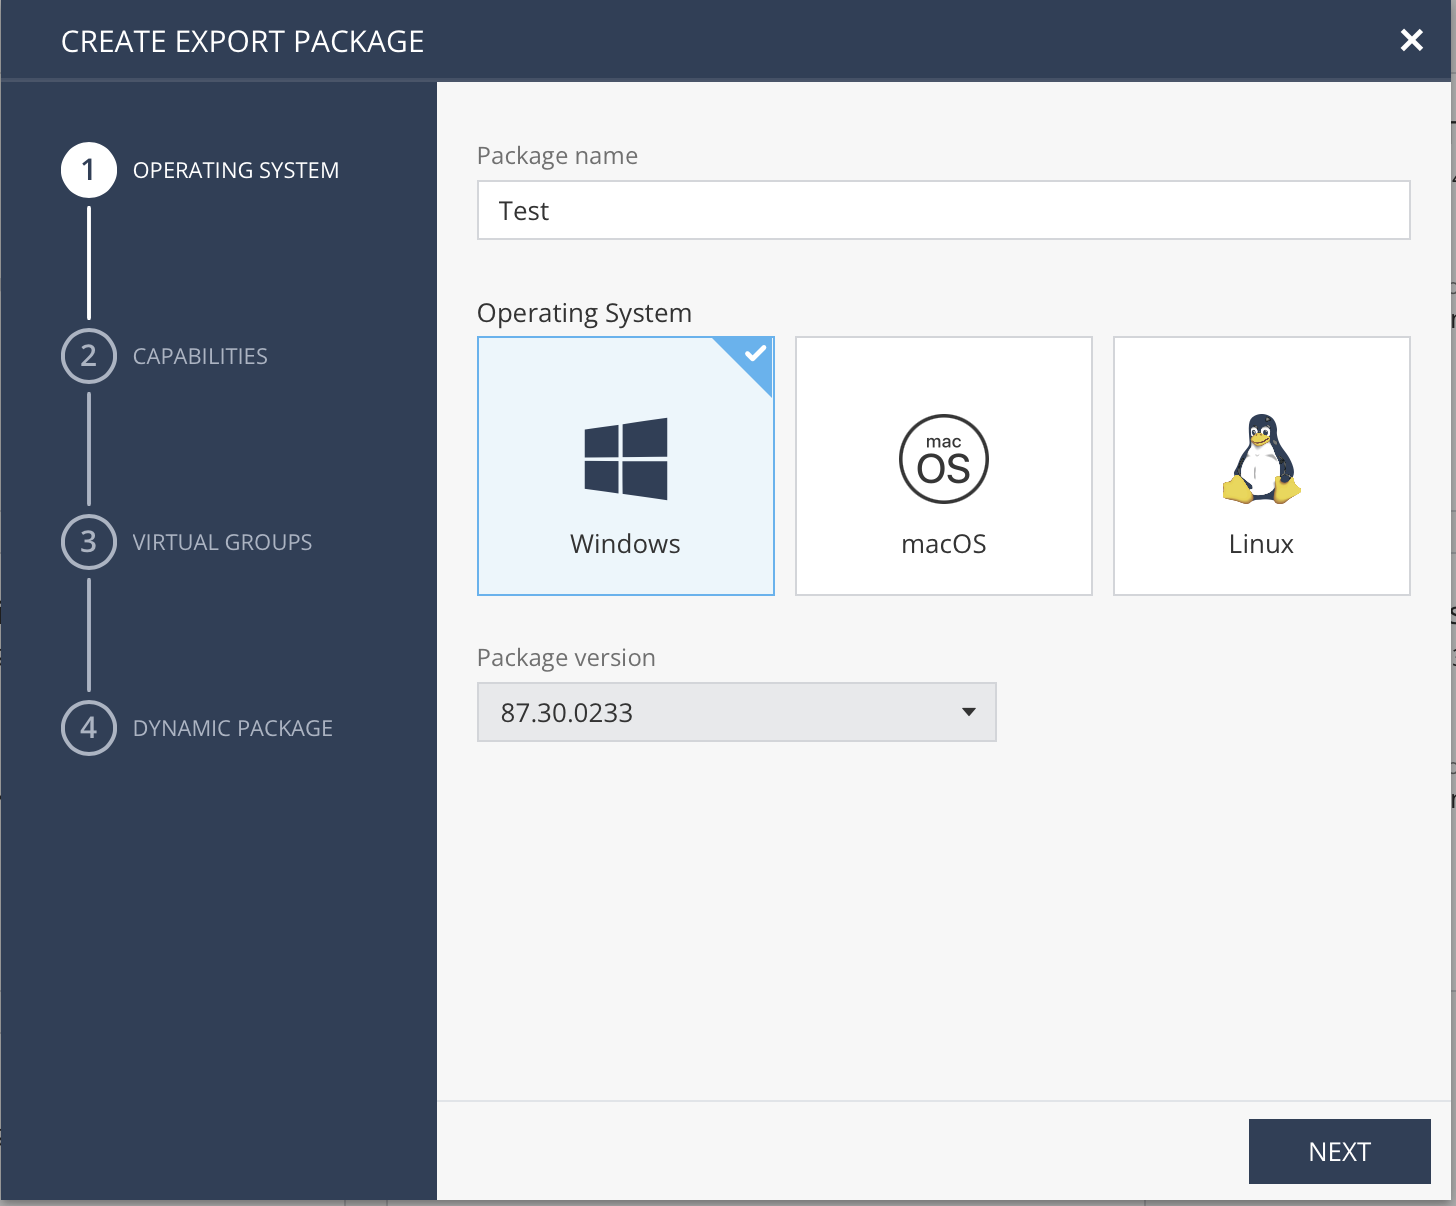Click the step 4 number circle
The image size is (1456, 1206).
[89, 728]
